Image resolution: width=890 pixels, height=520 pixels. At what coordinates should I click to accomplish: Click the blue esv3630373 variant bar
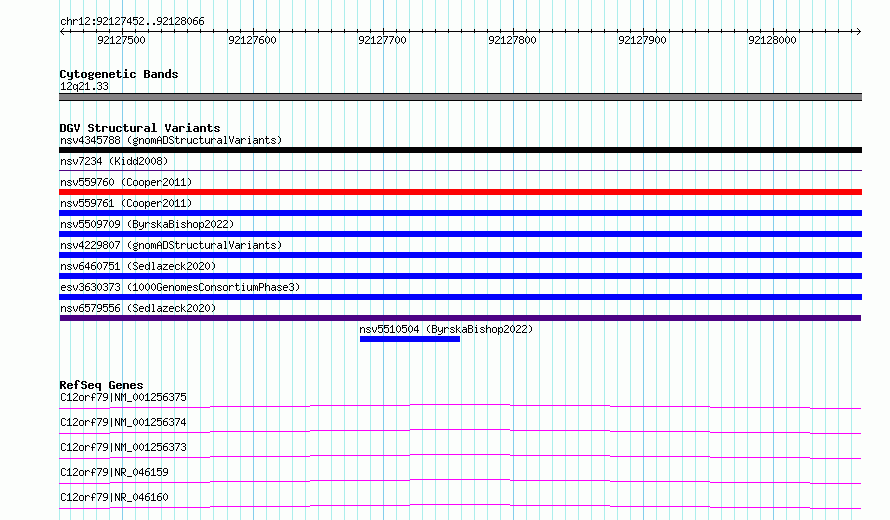click(x=460, y=297)
